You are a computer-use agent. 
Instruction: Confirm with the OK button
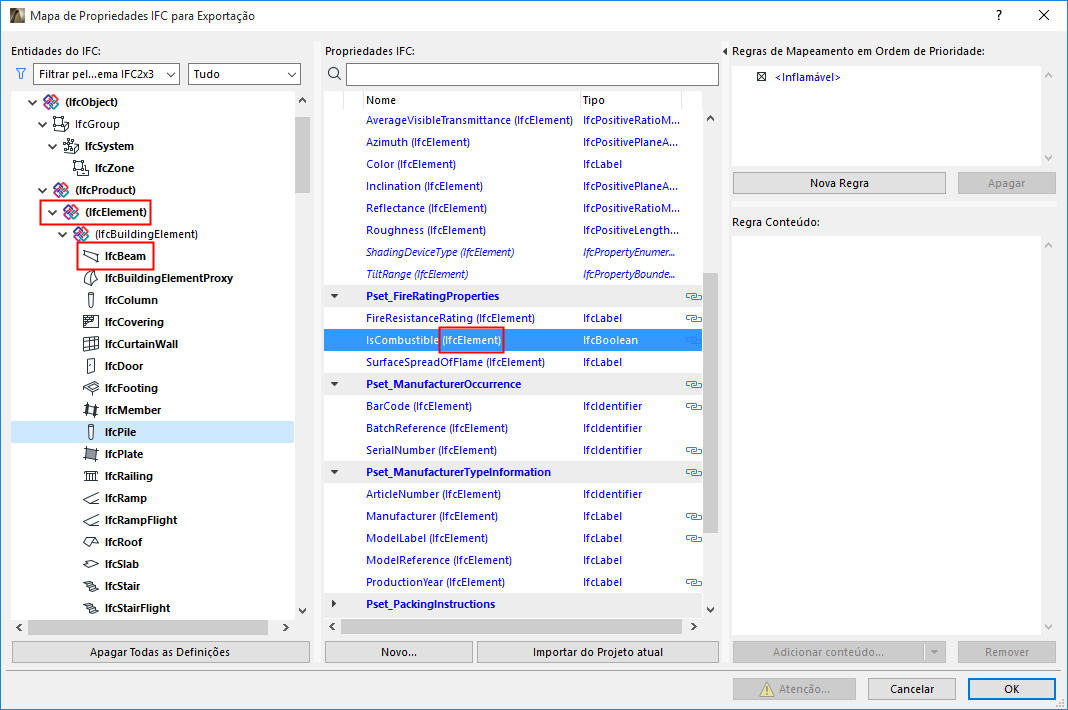coord(1012,689)
